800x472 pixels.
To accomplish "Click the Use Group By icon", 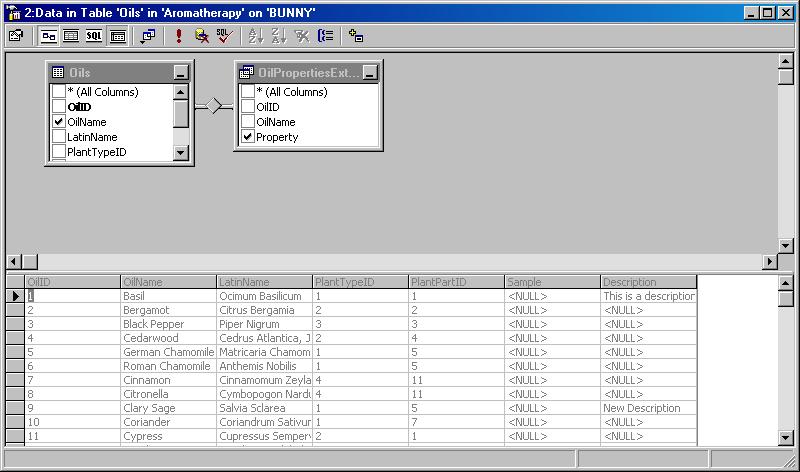I will click(325, 36).
